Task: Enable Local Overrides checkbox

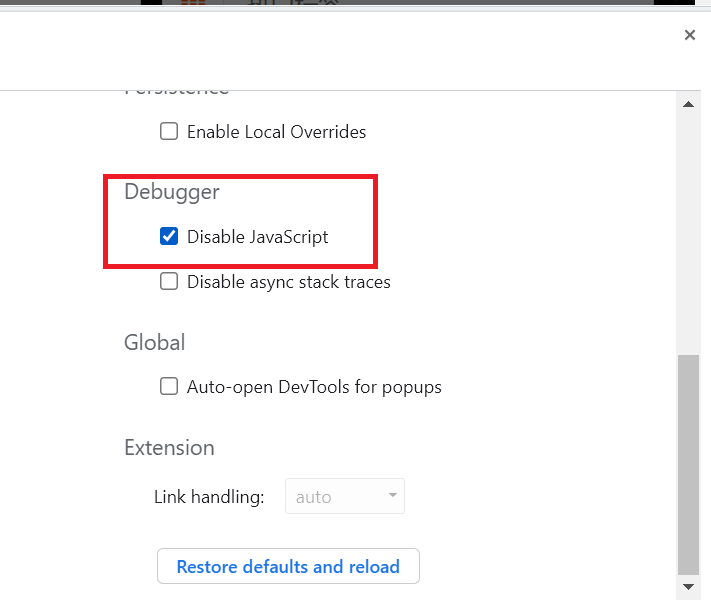Action: [x=169, y=131]
